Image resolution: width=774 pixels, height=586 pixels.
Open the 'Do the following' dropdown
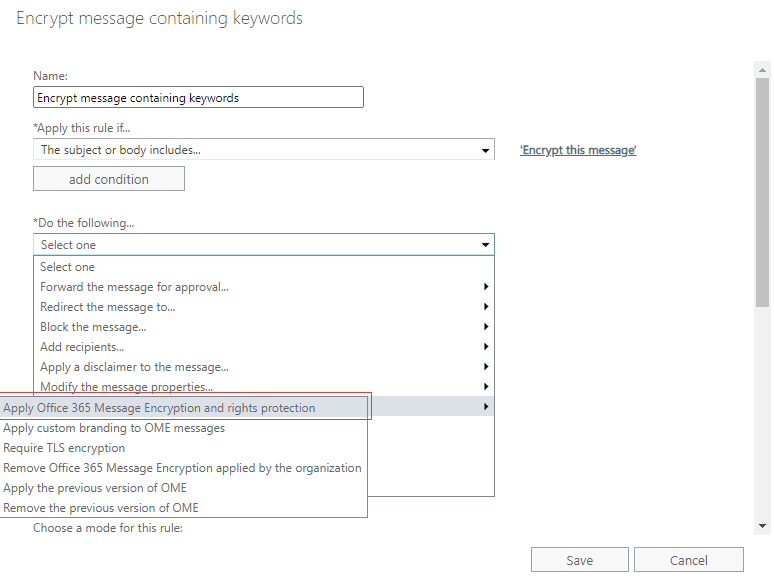pos(263,245)
